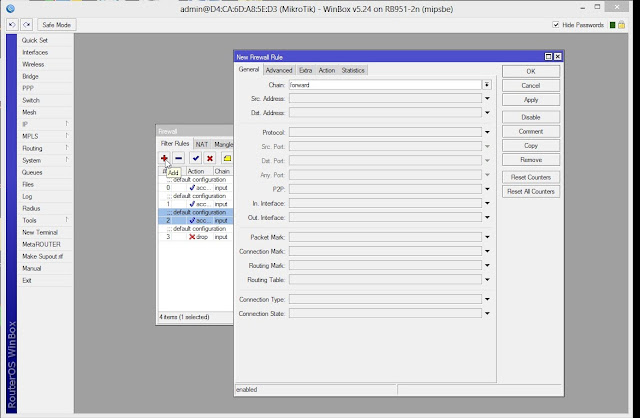The width and height of the screenshot is (640, 418).
Task: Open Bridge in sidebar
Action: point(30,76)
